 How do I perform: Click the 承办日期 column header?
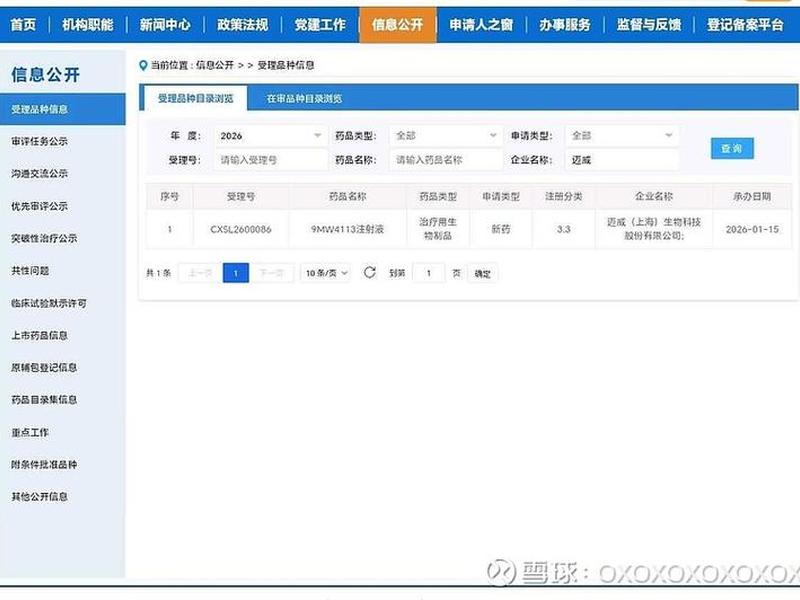752,196
